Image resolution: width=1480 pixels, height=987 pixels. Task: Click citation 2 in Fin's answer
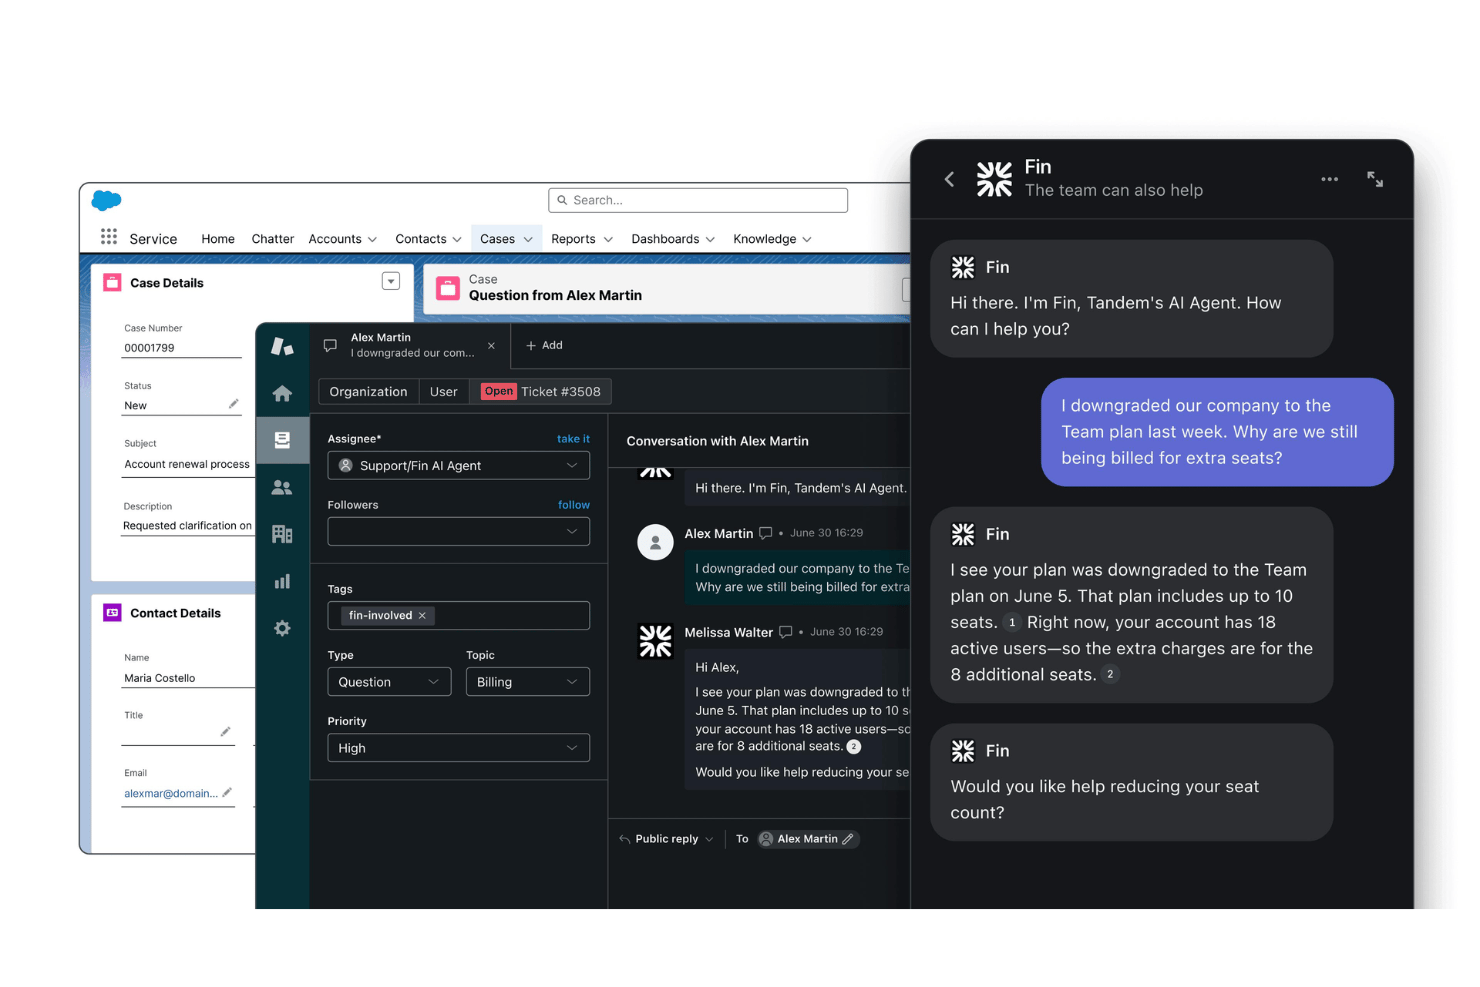coord(1110,674)
